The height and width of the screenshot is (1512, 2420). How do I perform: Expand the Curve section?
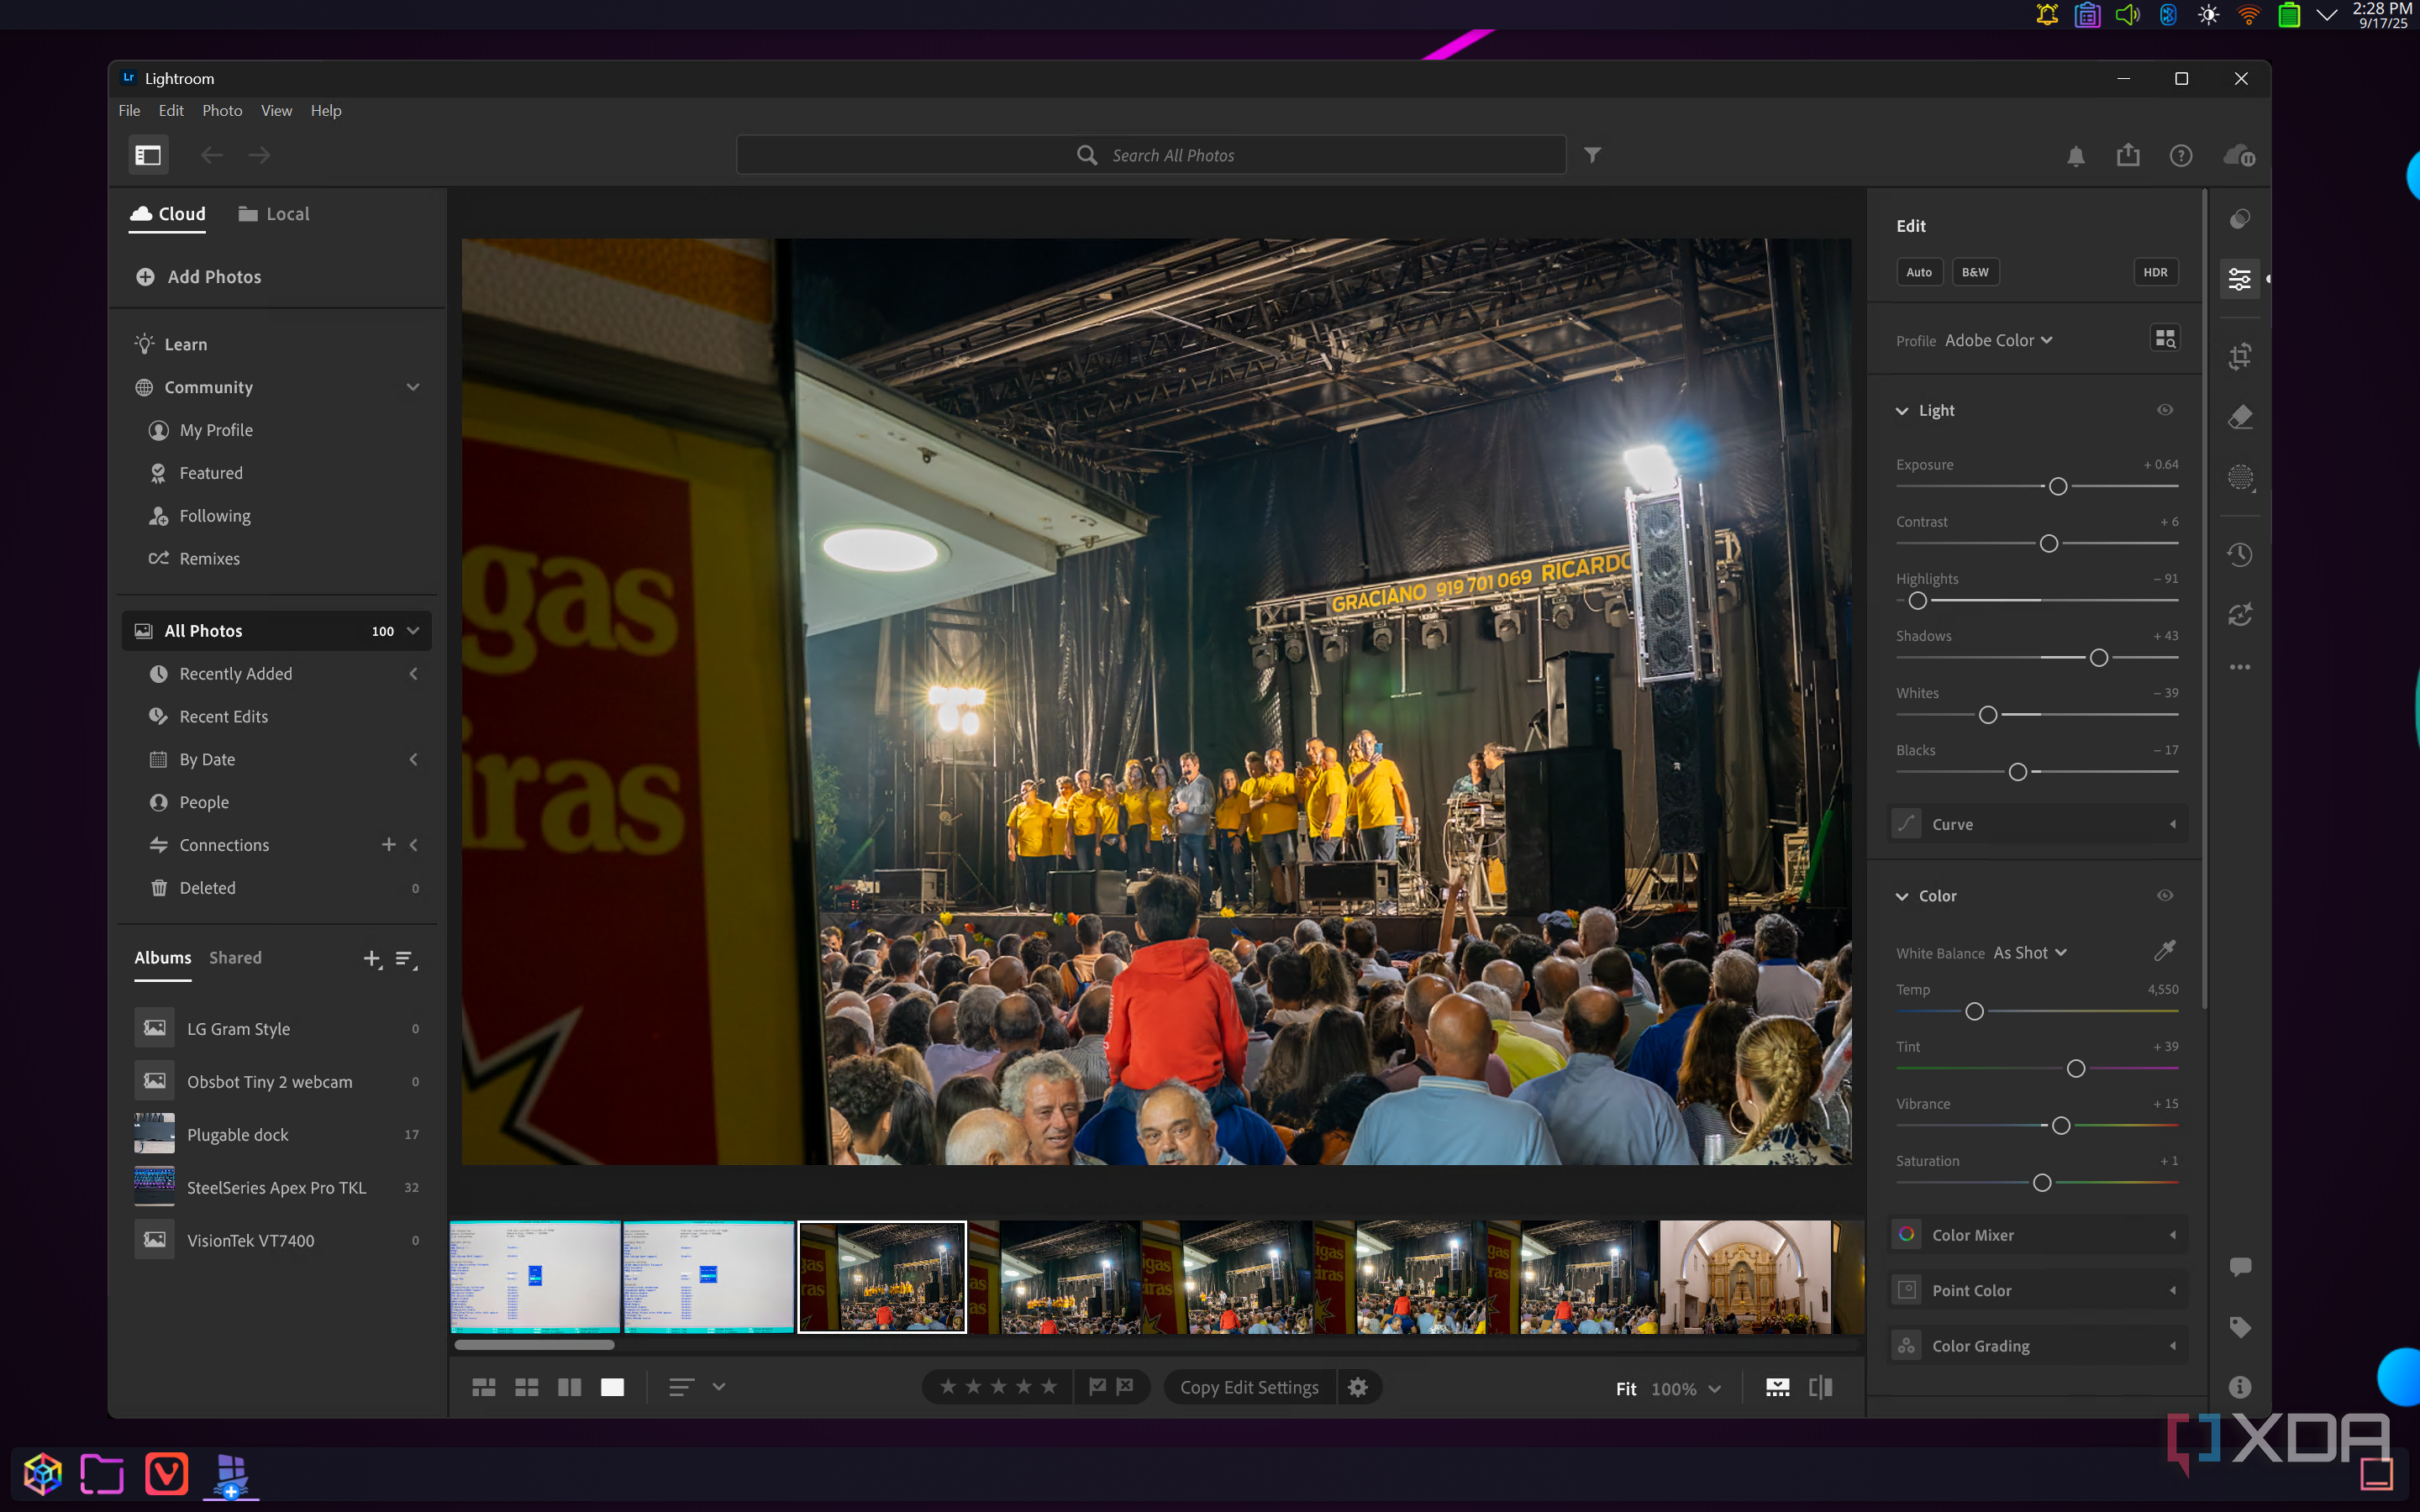[2037, 824]
